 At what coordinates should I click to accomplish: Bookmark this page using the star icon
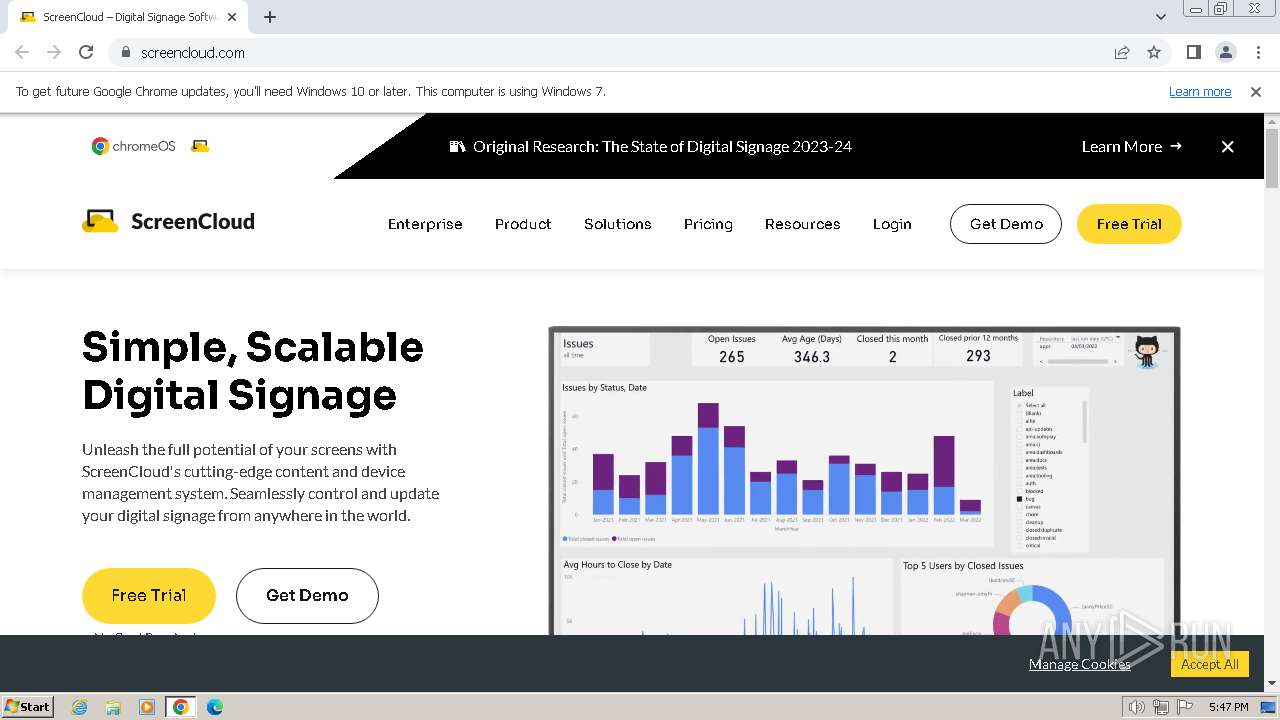coord(1154,52)
